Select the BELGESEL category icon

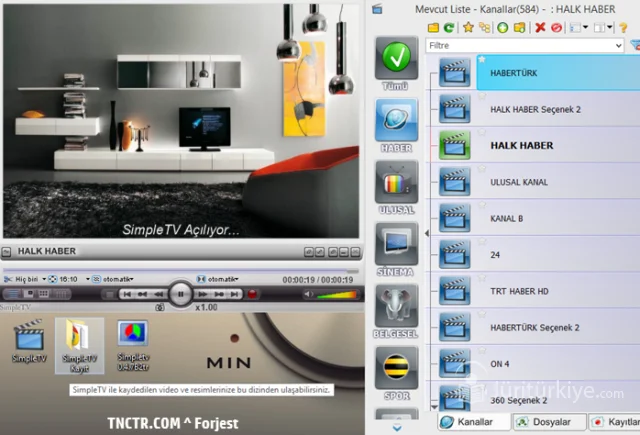point(396,306)
